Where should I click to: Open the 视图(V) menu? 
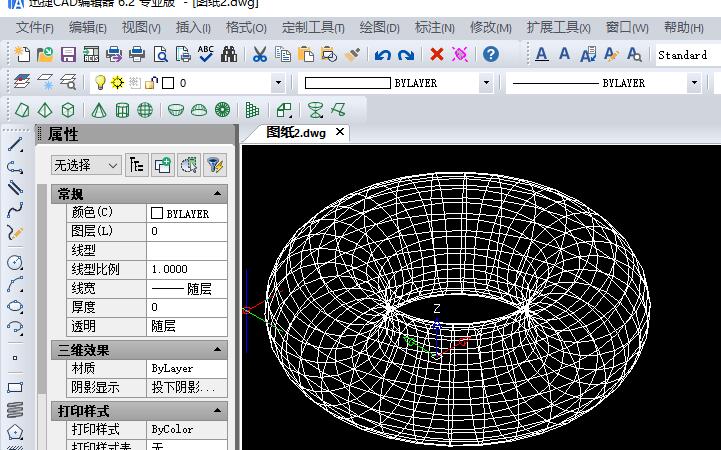(141, 28)
